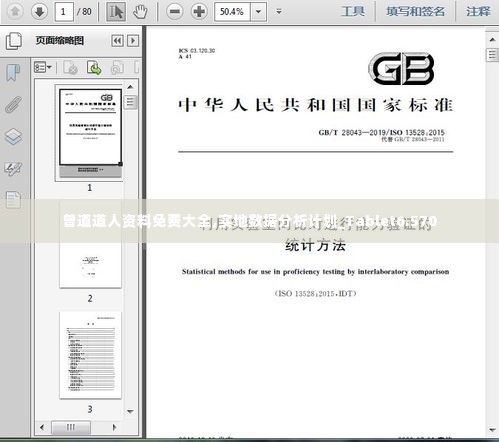Click the thumbnail pane scroll up arrow

pos(130,87)
